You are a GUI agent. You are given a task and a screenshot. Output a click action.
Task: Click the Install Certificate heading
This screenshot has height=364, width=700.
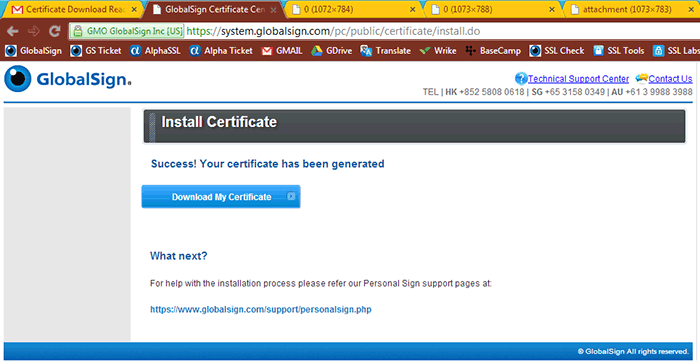click(219, 122)
